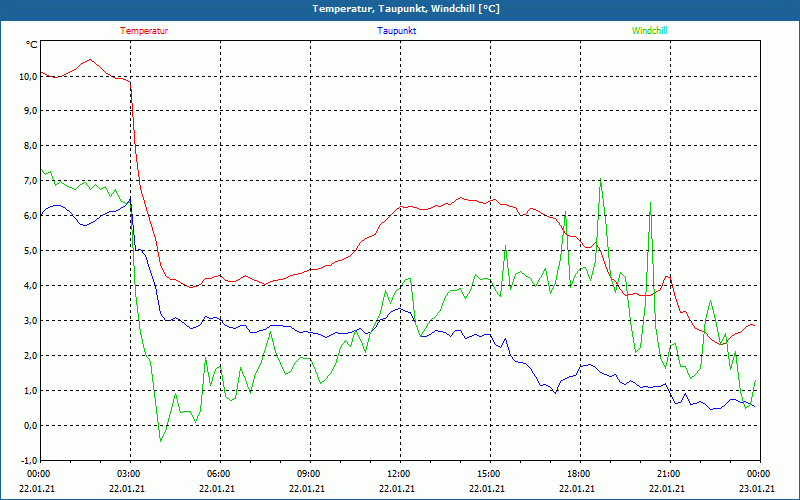This screenshot has height=500, width=800.
Task: Click the 3,0 y-axis value
Action: [30, 321]
